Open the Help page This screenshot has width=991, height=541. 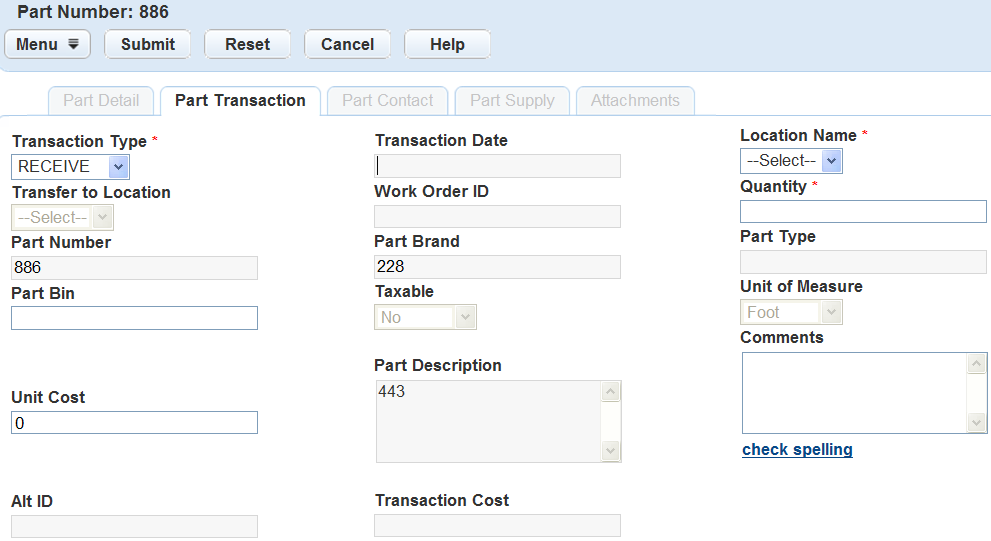tap(447, 44)
